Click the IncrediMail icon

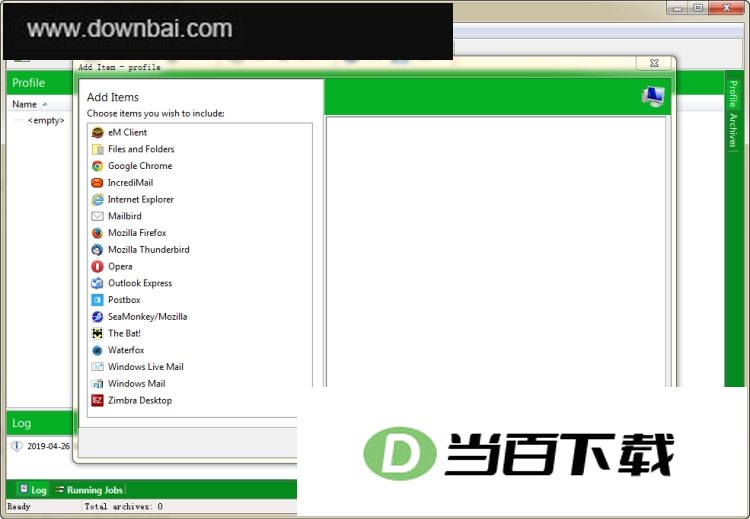pyautogui.click(x=98, y=183)
